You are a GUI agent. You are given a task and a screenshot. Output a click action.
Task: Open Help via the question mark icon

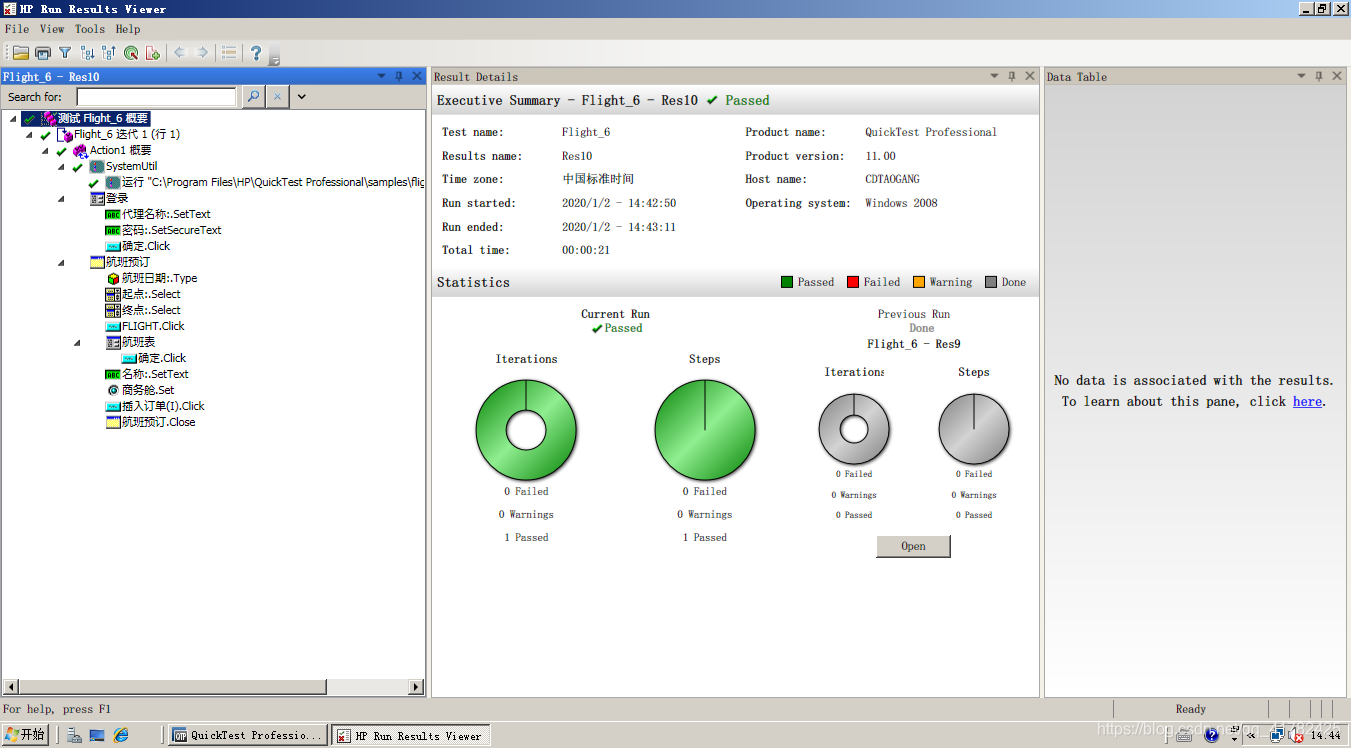[x=256, y=53]
